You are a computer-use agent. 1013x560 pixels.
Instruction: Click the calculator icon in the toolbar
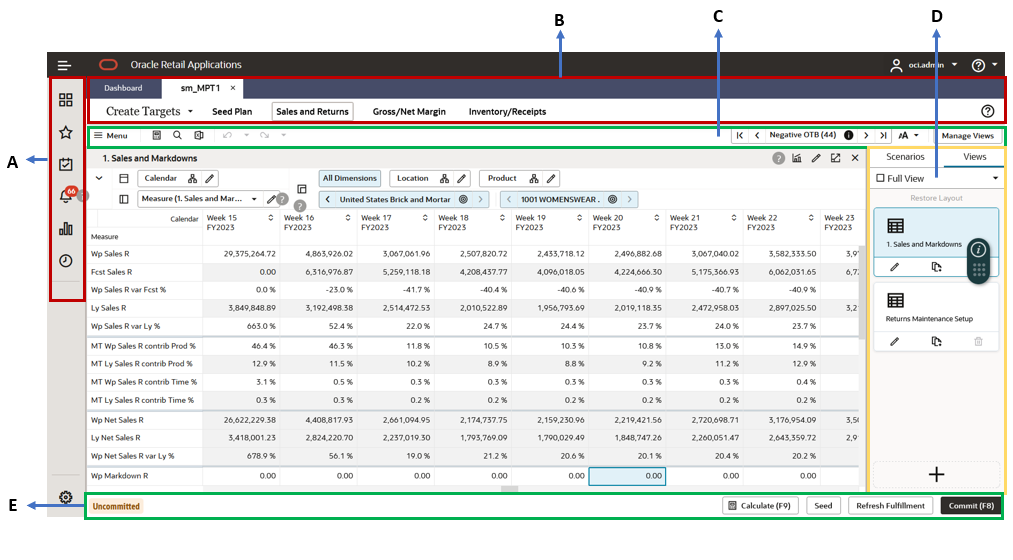[x=156, y=136]
